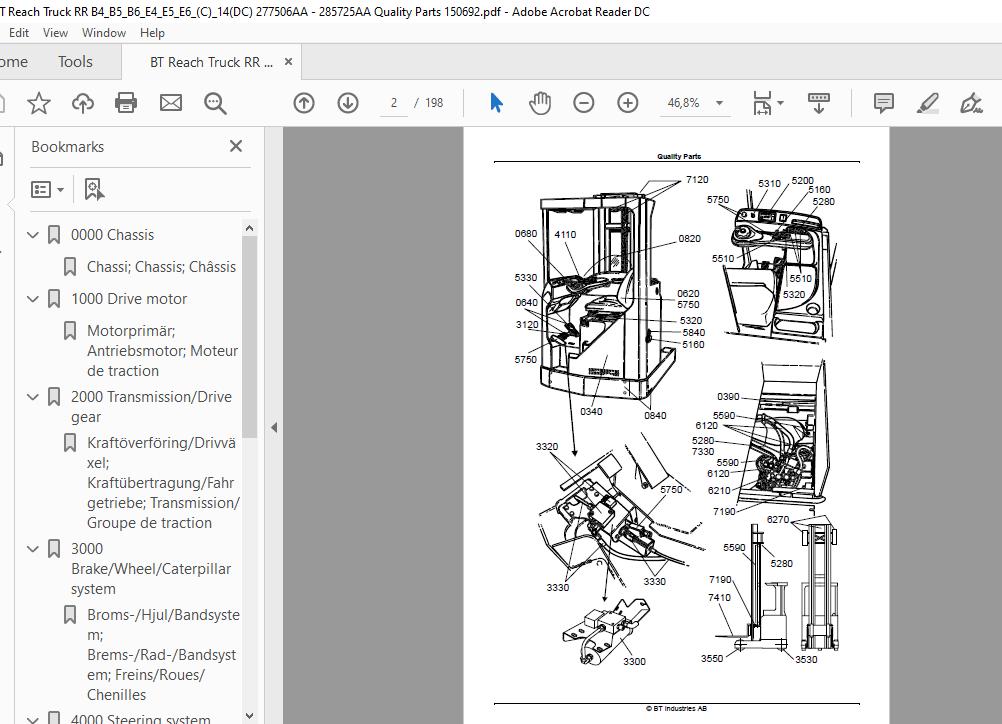Close the Bookmarks panel

pyautogui.click(x=236, y=146)
